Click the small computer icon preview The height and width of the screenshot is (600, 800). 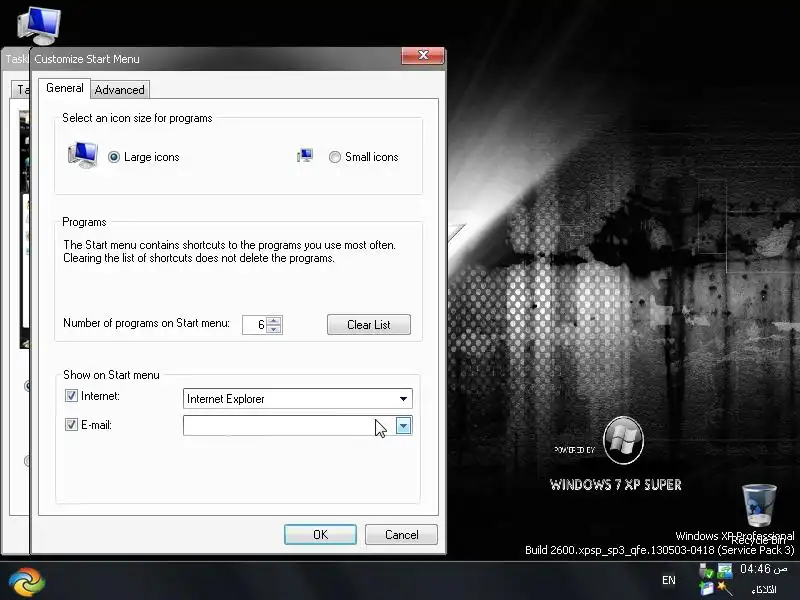point(305,155)
